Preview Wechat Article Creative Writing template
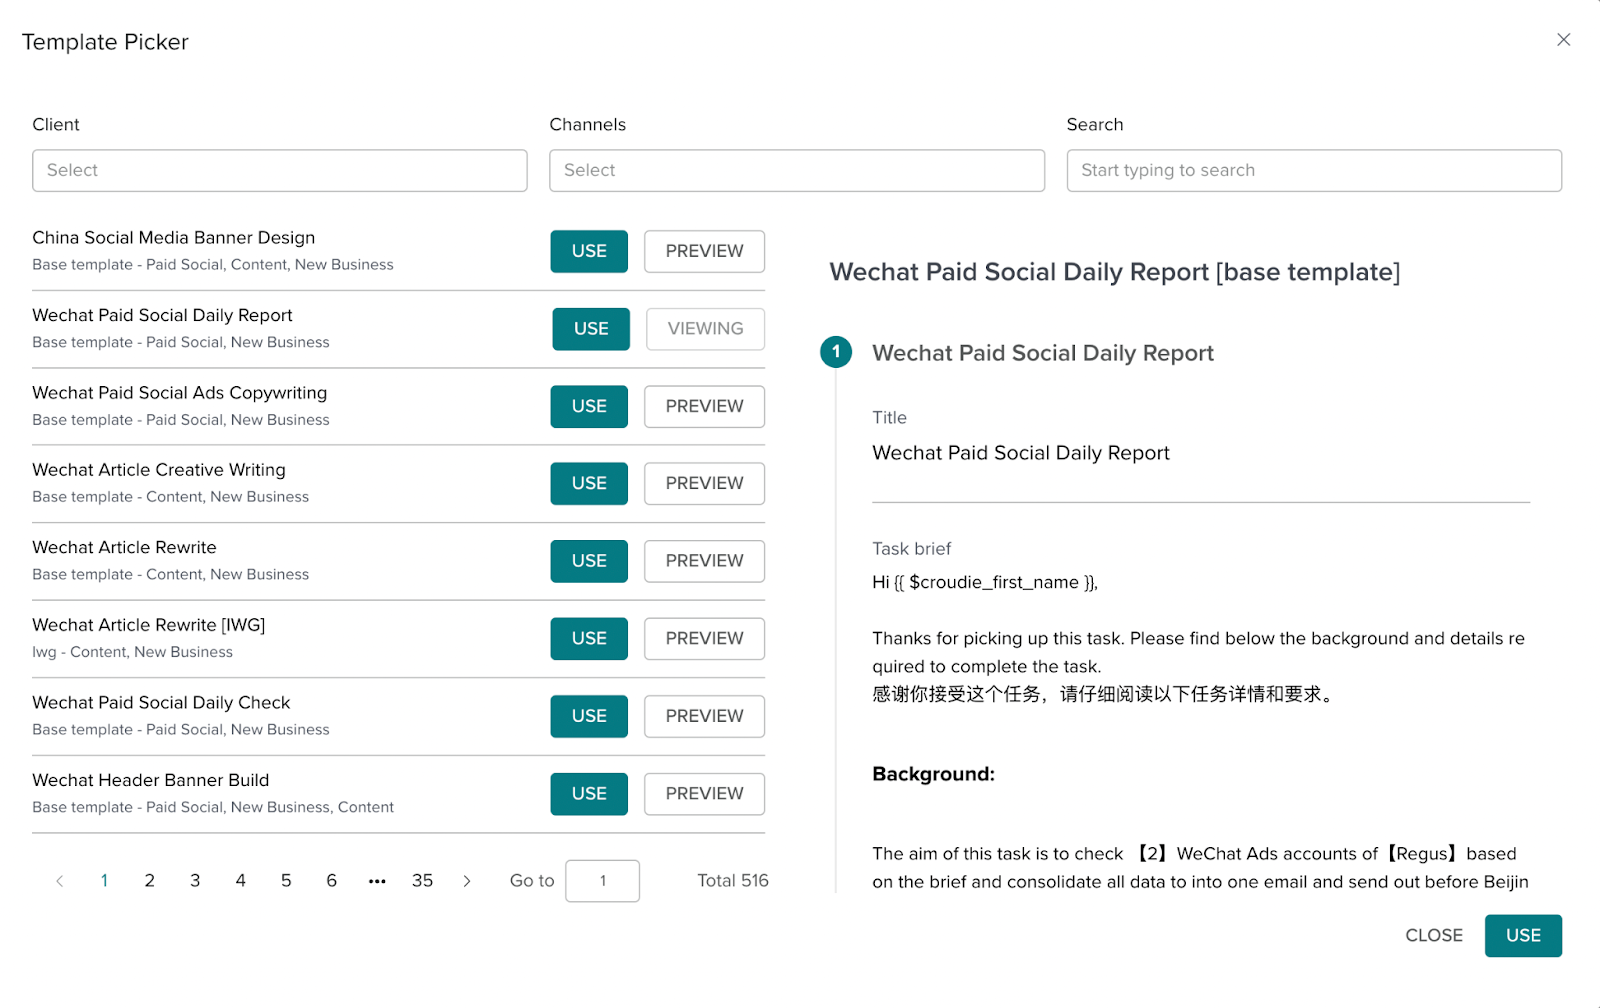Screen dimensions: 1600x1008 (704, 483)
